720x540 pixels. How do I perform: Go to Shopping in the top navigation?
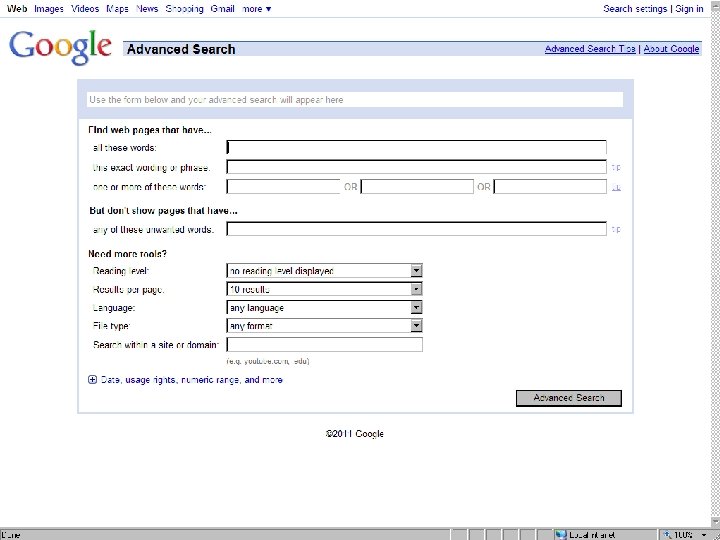184,9
